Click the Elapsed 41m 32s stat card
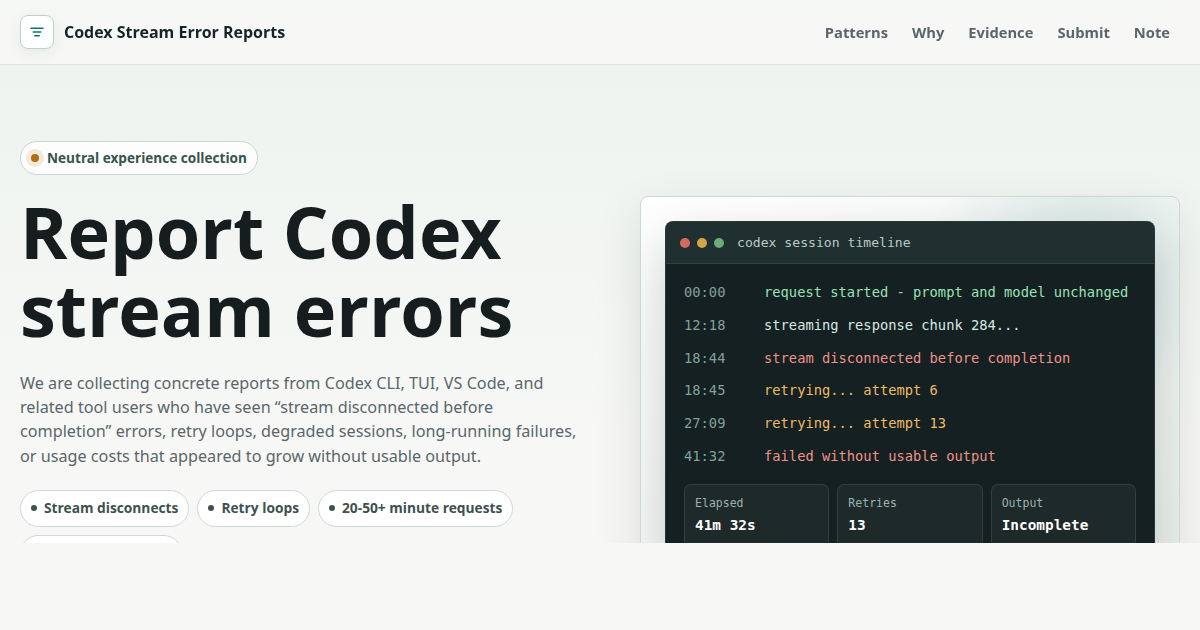The image size is (1200, 630). [x=756, y=514]
